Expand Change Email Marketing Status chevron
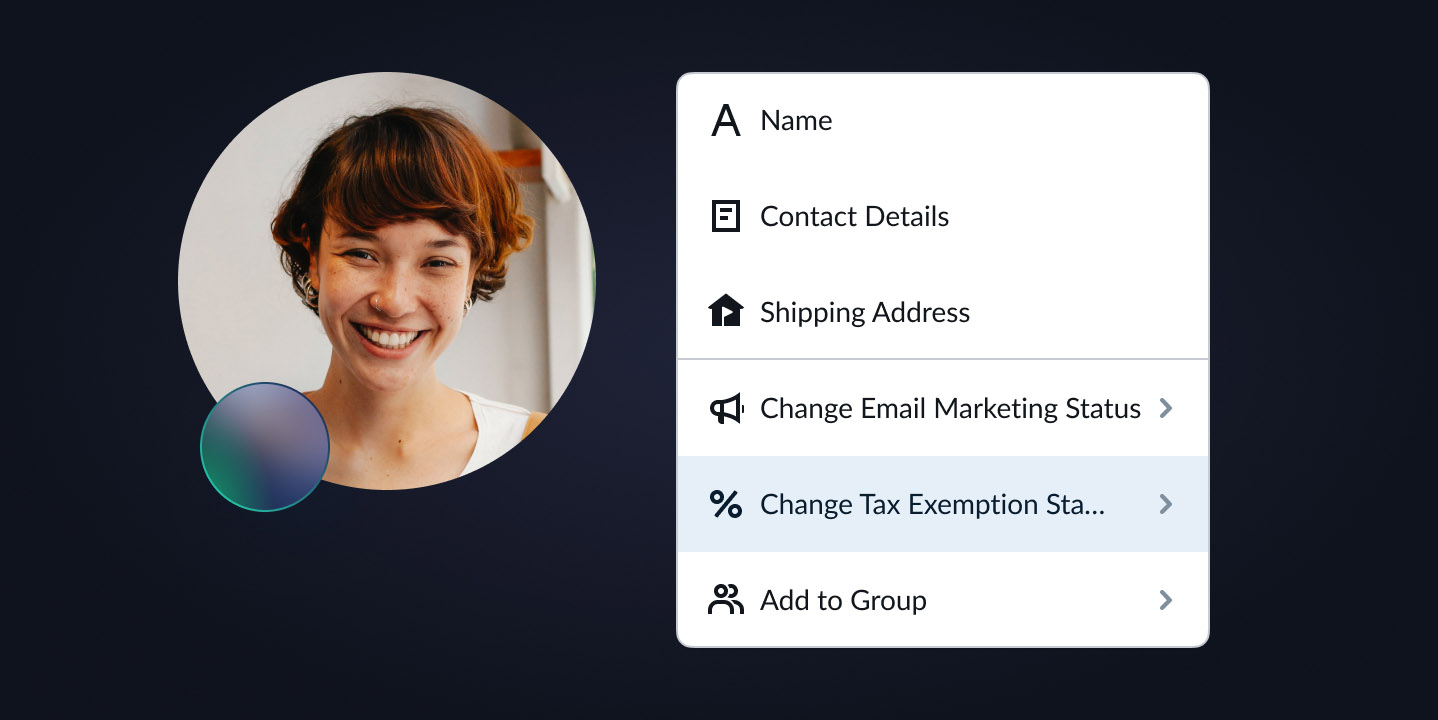1438x720 pixels. (1165, 409)
